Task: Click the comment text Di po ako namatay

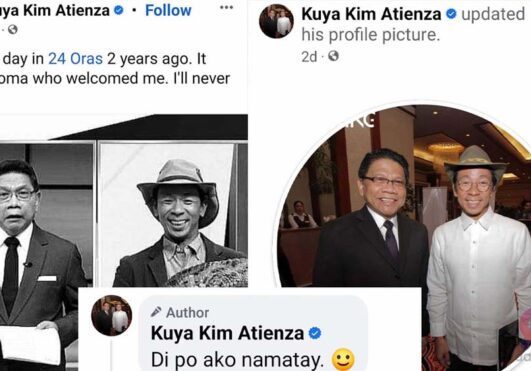Action: coord(237,360)
